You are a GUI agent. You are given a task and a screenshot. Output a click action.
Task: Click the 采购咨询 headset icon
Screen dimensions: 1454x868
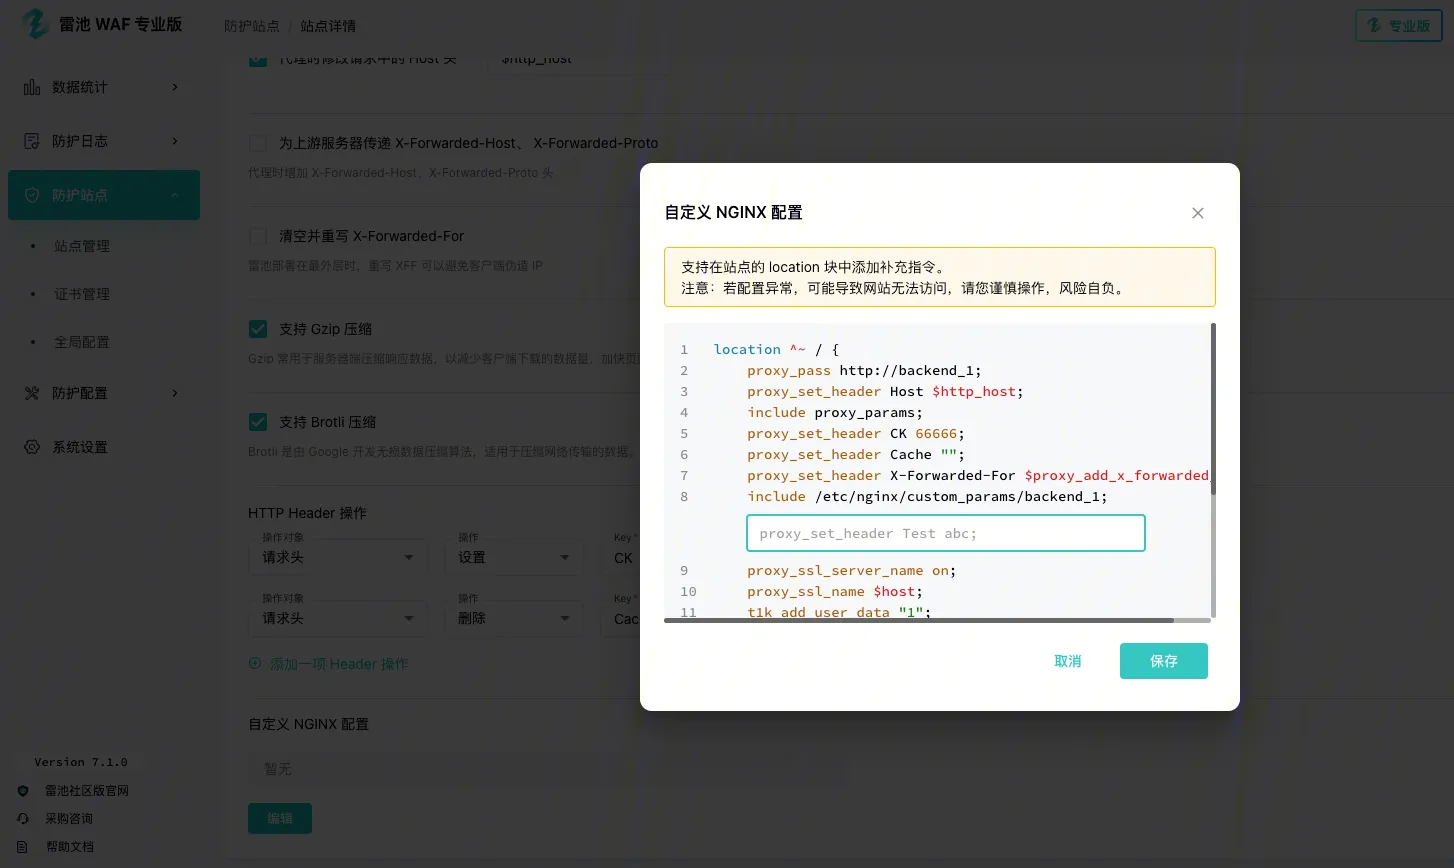pyautogui.click(x=23, y=818)
